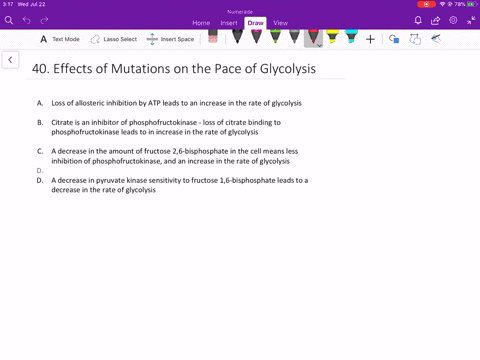Toggle the touch drawing mode icon
Screen dimensions: 480x360
tap(436, 39)
